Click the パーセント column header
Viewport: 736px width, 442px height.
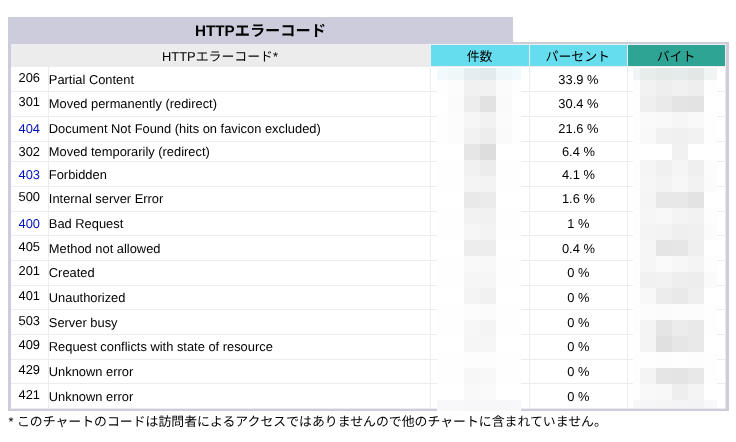pos(578,56)
